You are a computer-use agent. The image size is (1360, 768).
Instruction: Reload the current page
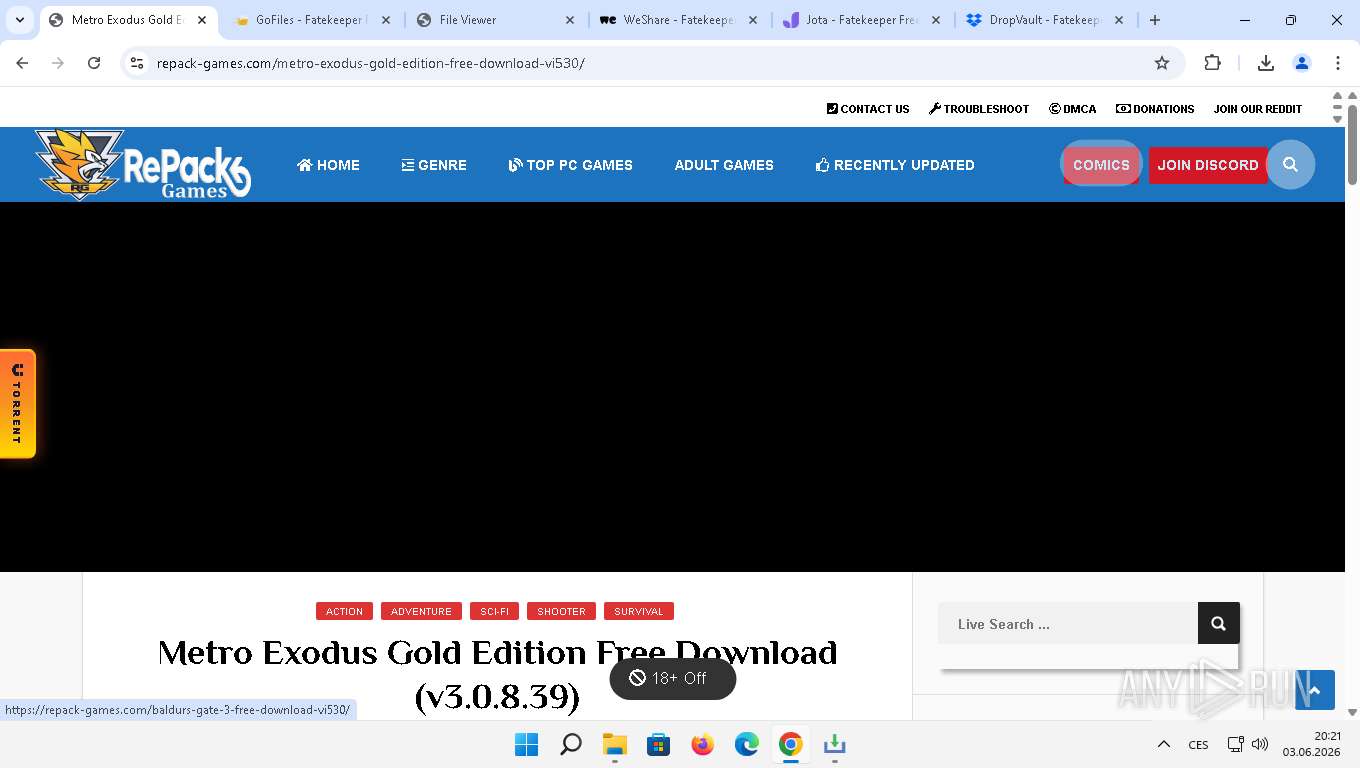tap(94, 63)
